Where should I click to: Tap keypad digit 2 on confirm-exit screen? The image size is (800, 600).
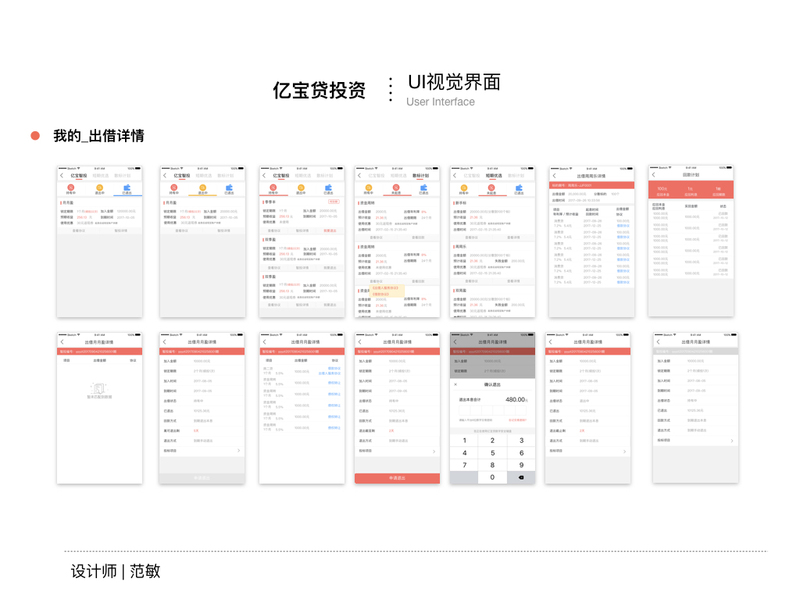pyautogui.click(x=492, y=440)
